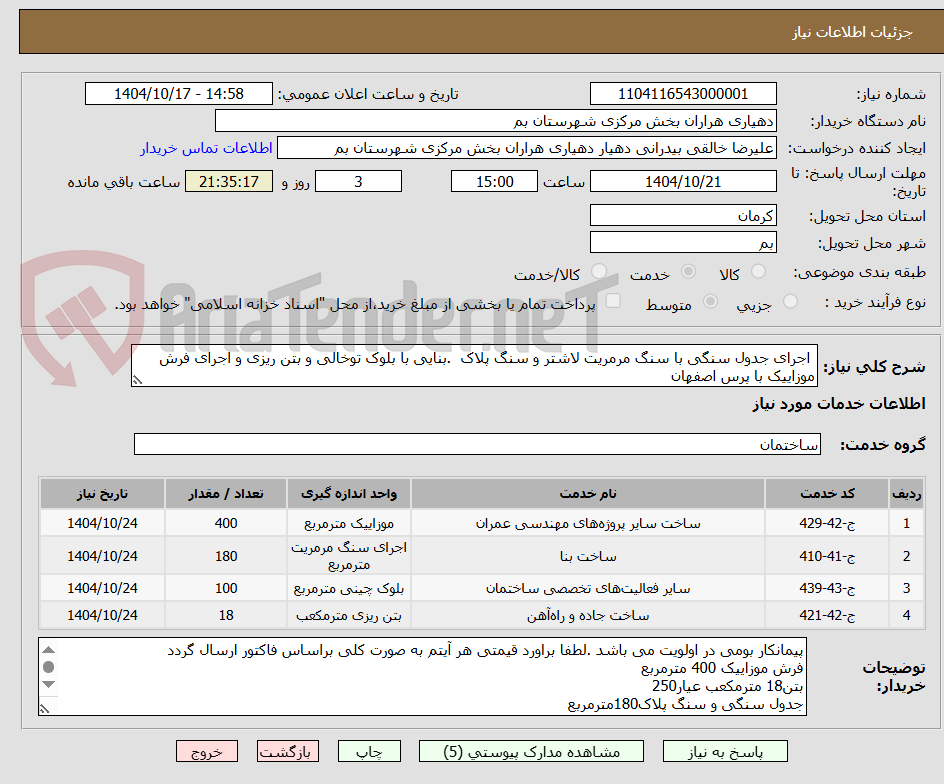Click the تعداد / مقدار column header

tap(226, 493)
